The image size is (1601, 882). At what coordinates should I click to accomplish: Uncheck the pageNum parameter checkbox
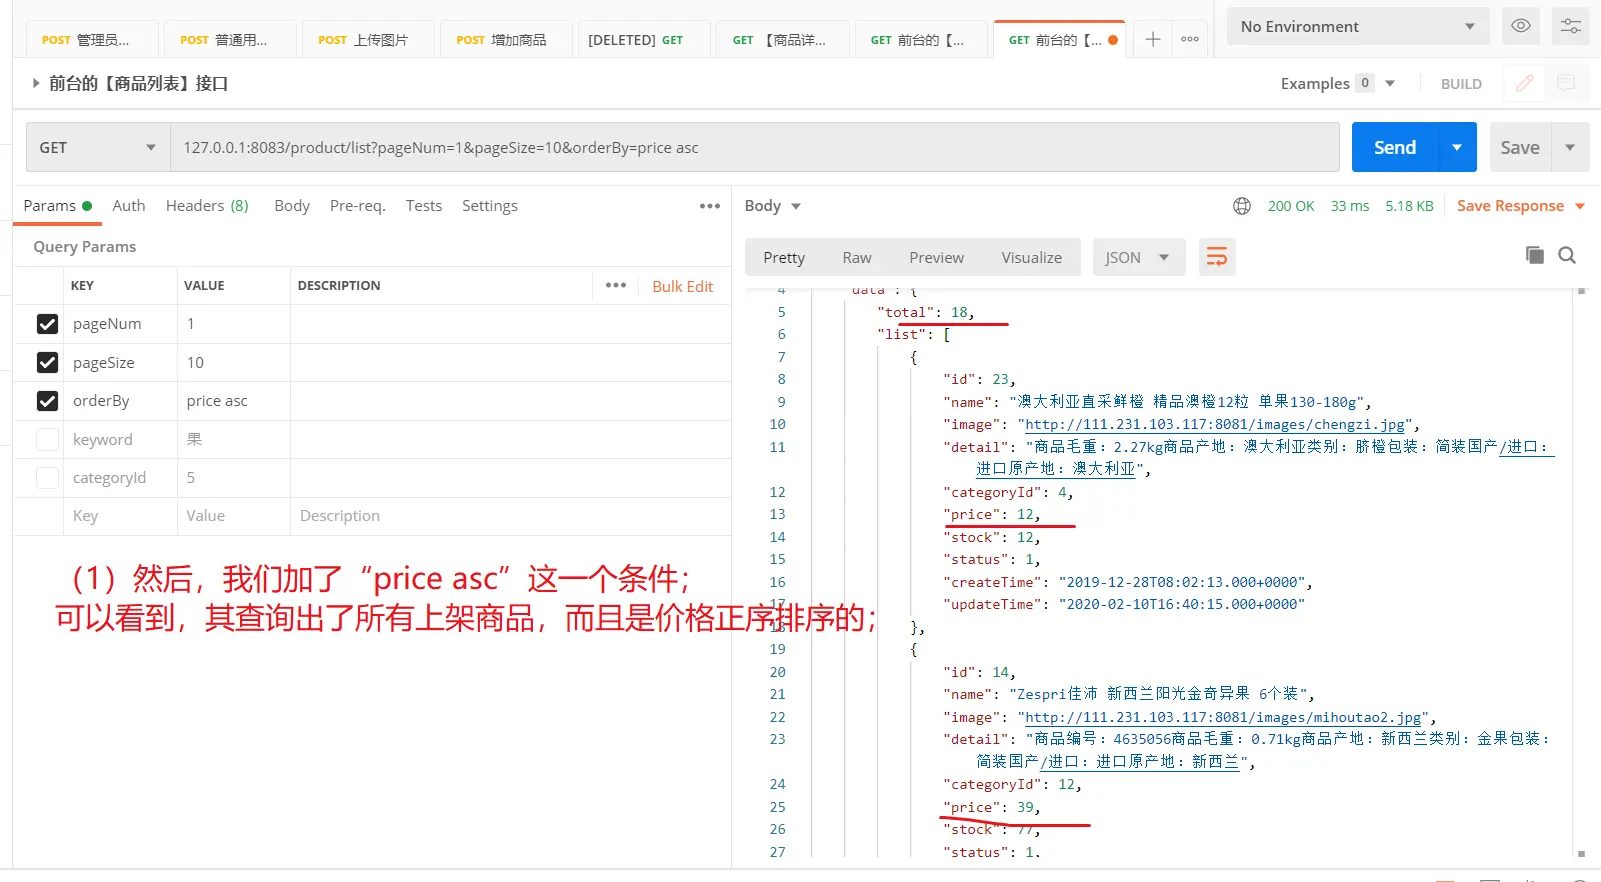(47, 324)
